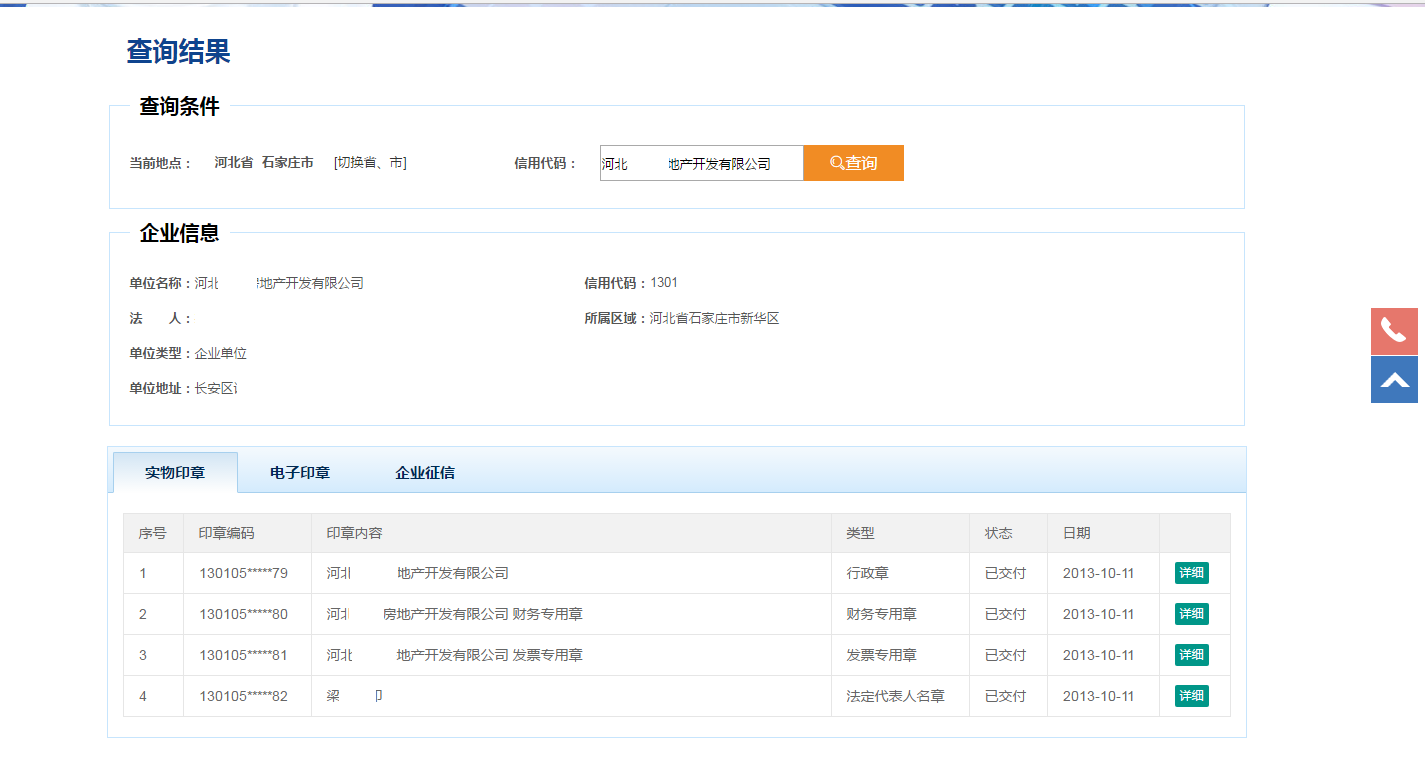1425x778 pixels.
Task: Click the 石家庄市 city label
Action: tap(287, 163)
